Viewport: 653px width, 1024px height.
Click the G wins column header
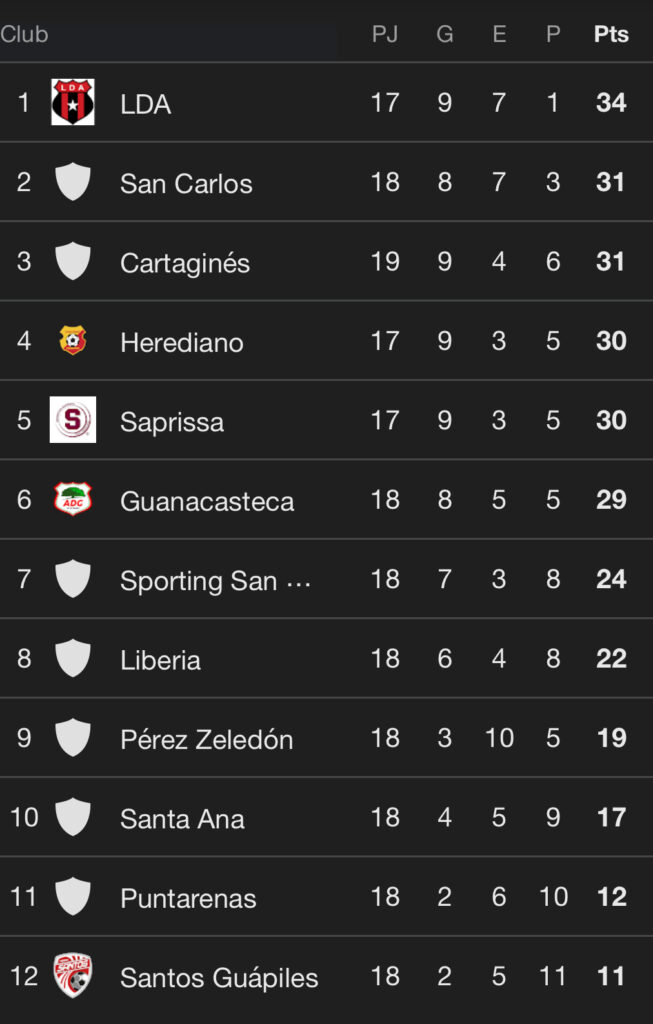pyautogui.click(x=445, y=34)
